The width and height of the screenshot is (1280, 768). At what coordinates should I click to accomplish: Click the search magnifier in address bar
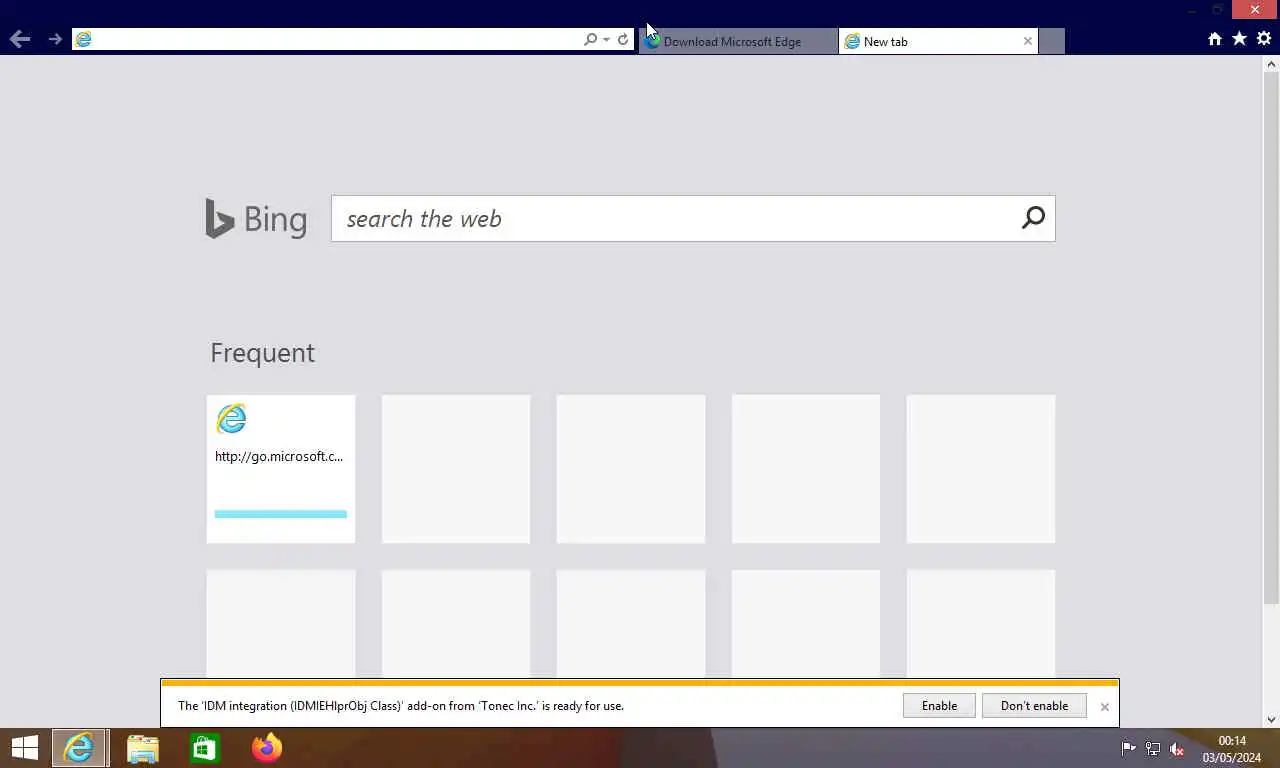pyautogui.click(x=590, y=39)
